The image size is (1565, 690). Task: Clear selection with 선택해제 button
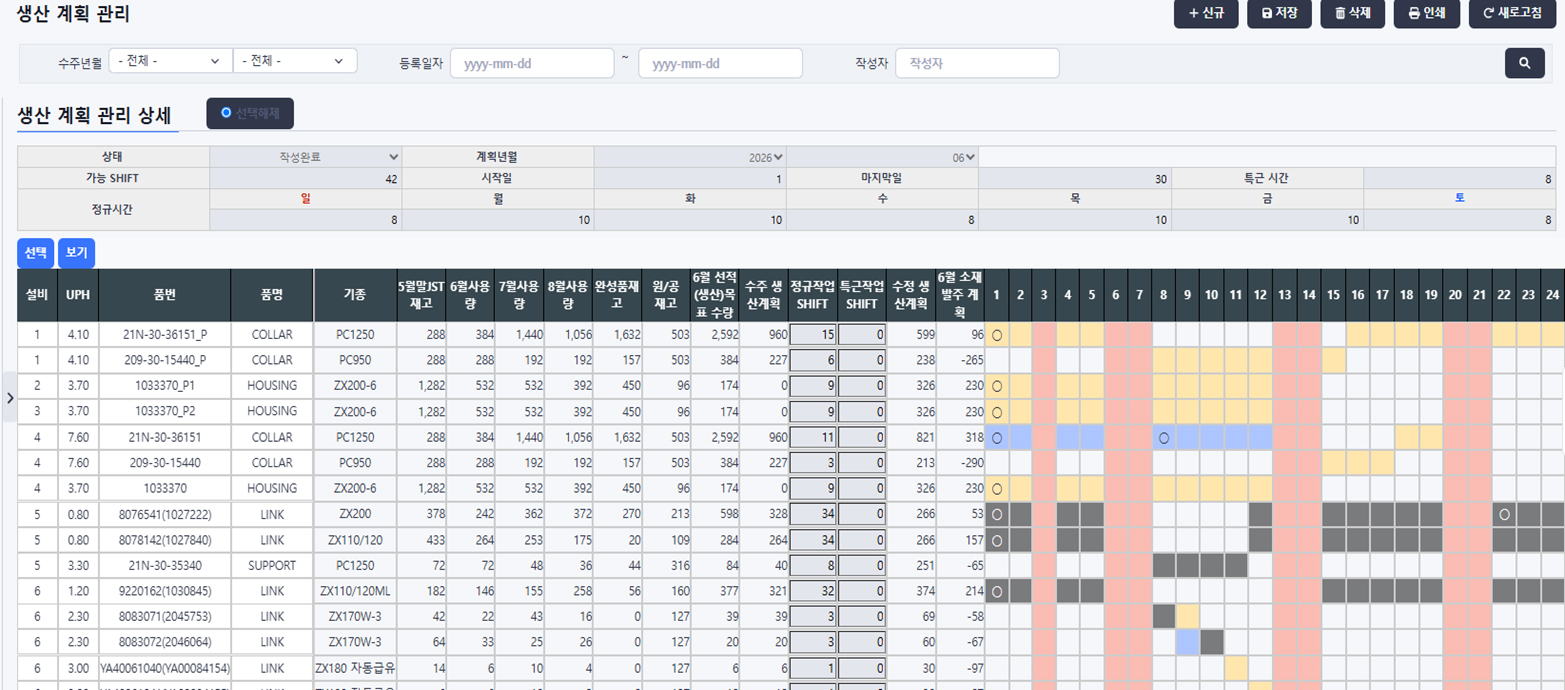[250, 114]
